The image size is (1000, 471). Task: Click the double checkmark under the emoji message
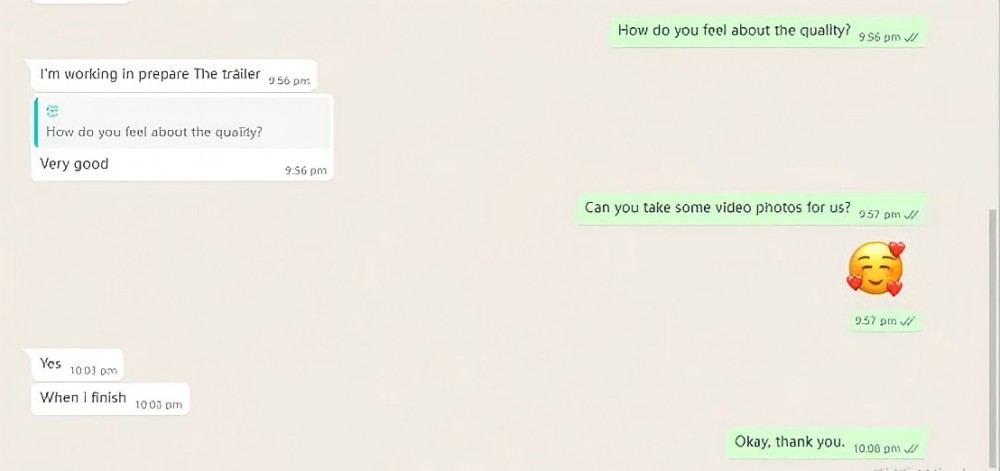point(906,322)
